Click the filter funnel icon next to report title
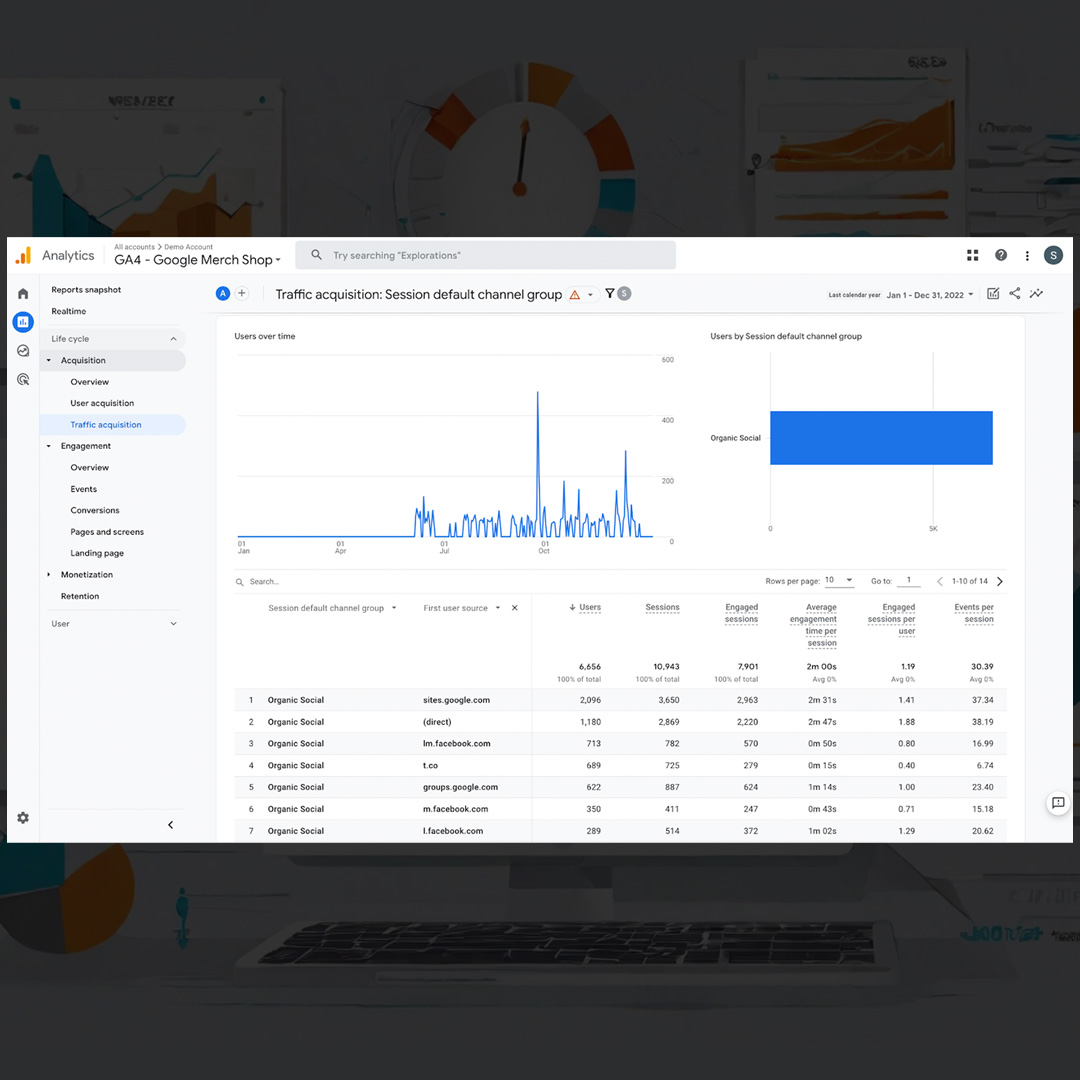 point(608,293)
